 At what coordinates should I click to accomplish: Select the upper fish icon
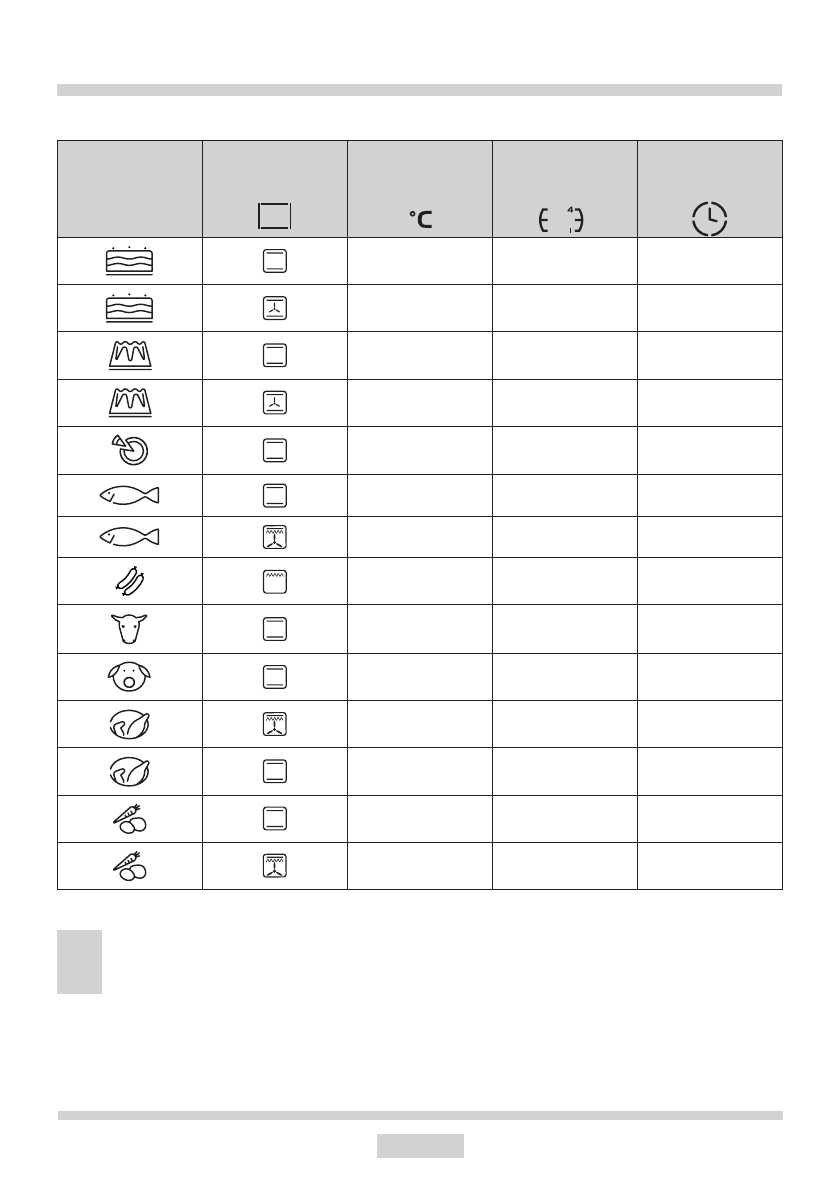tap(130, 494)
